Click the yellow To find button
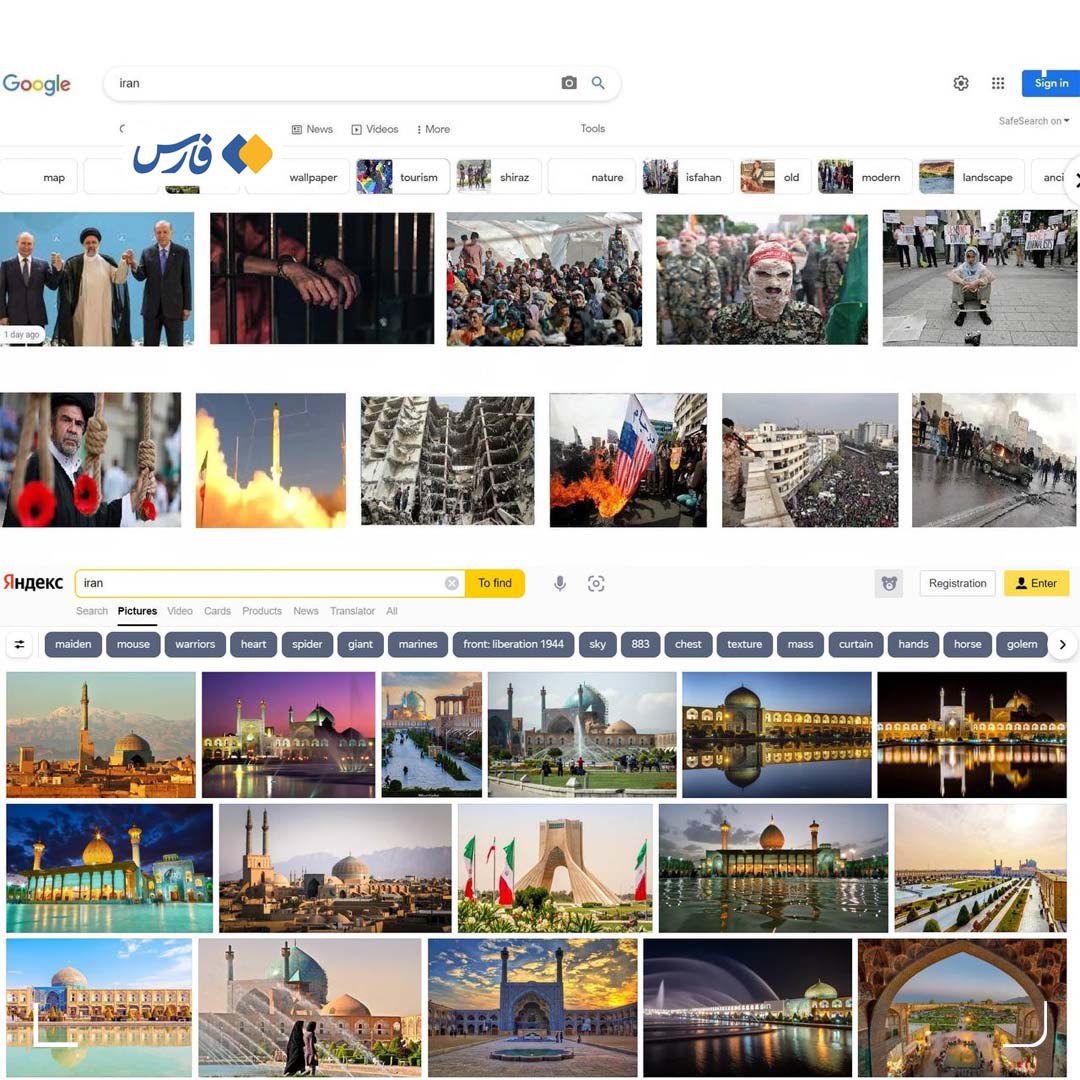Screen dimensions: 1080x1080 [x=495, y=583]
